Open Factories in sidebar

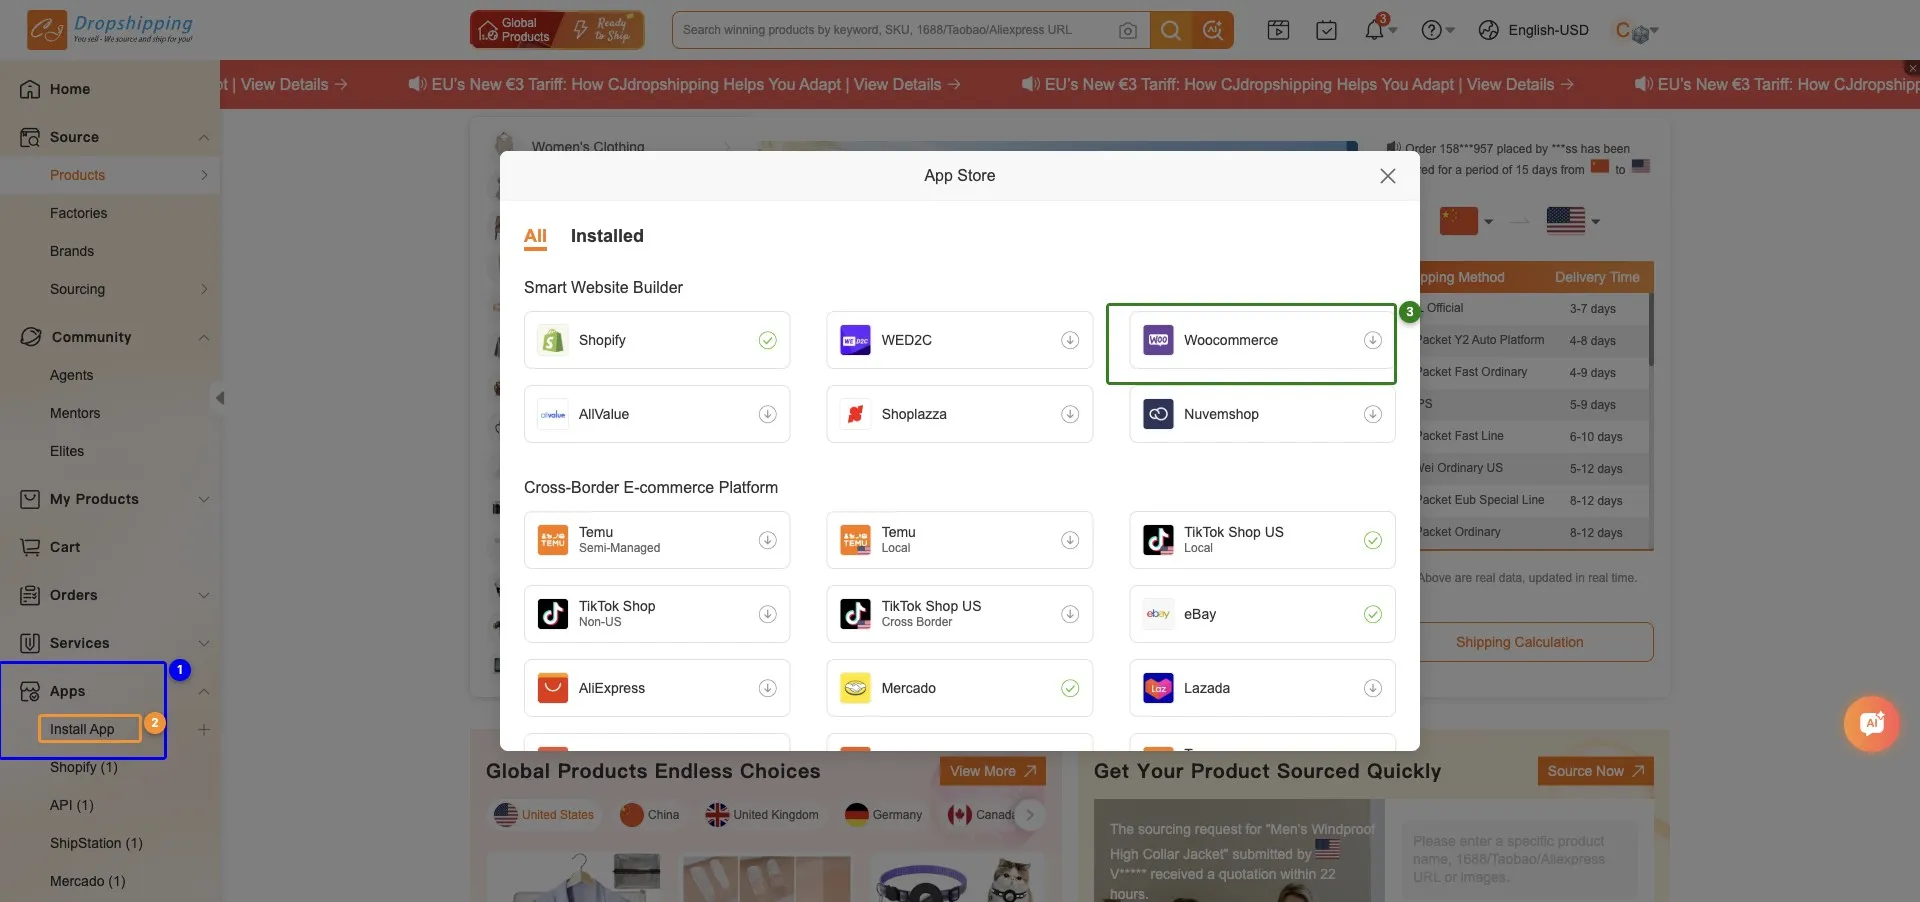78,213
